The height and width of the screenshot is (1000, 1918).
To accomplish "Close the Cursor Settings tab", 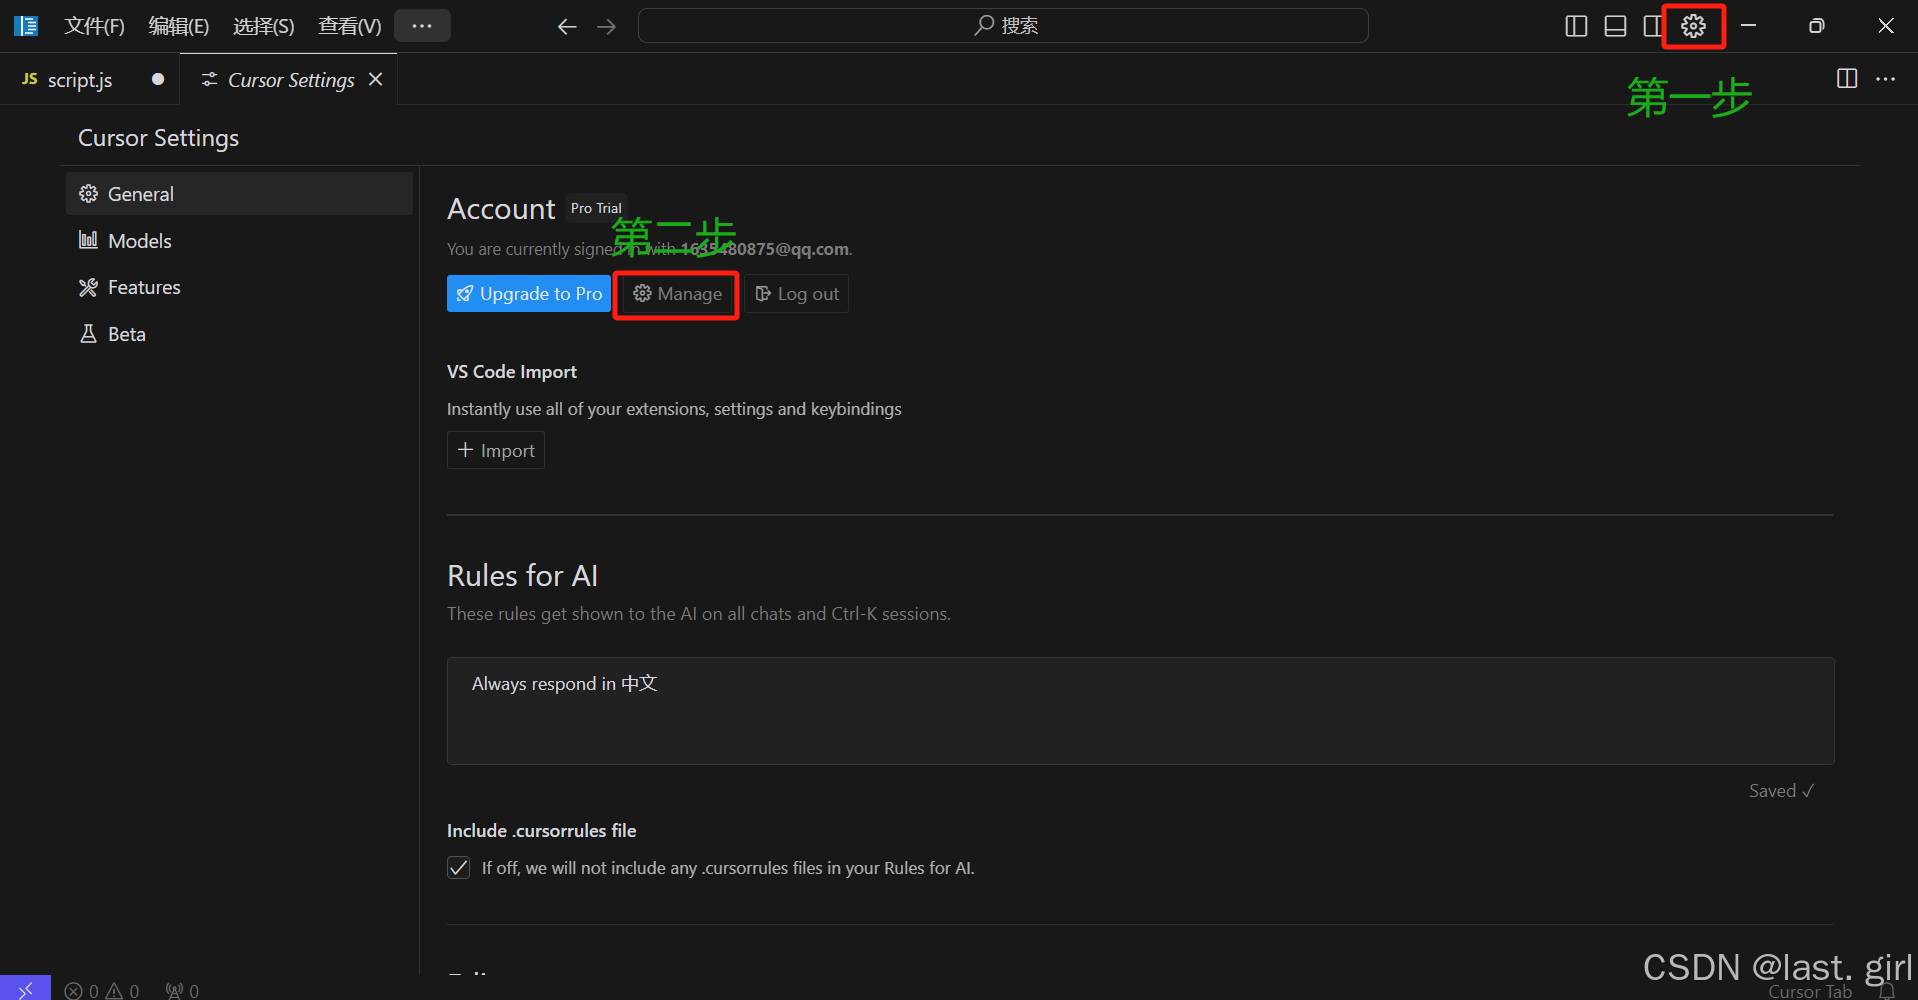I will click(376, 79).
